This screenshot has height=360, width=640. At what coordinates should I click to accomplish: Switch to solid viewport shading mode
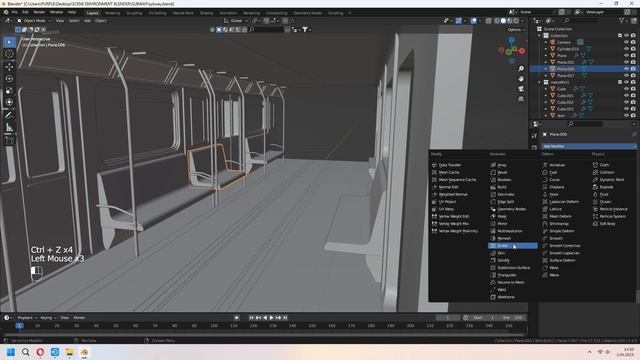point(503,21)
